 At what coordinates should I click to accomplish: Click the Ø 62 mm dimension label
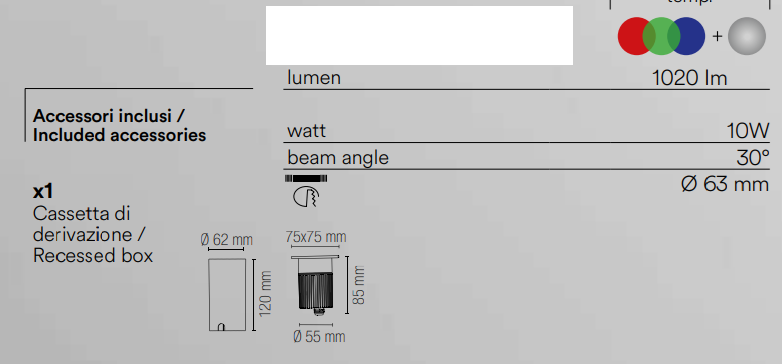coord(226,240)
